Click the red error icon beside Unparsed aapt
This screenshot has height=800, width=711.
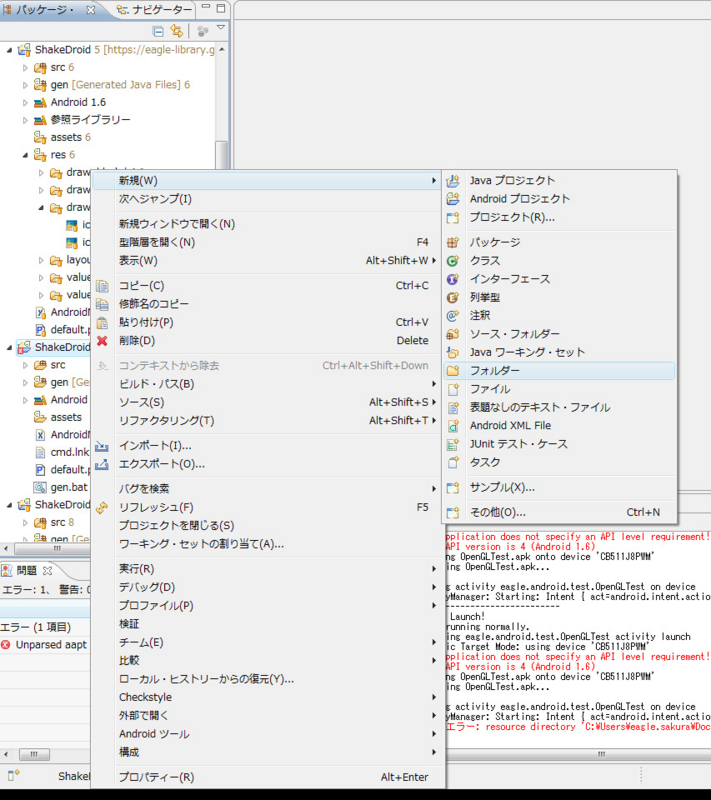click(x=6, y=645)
